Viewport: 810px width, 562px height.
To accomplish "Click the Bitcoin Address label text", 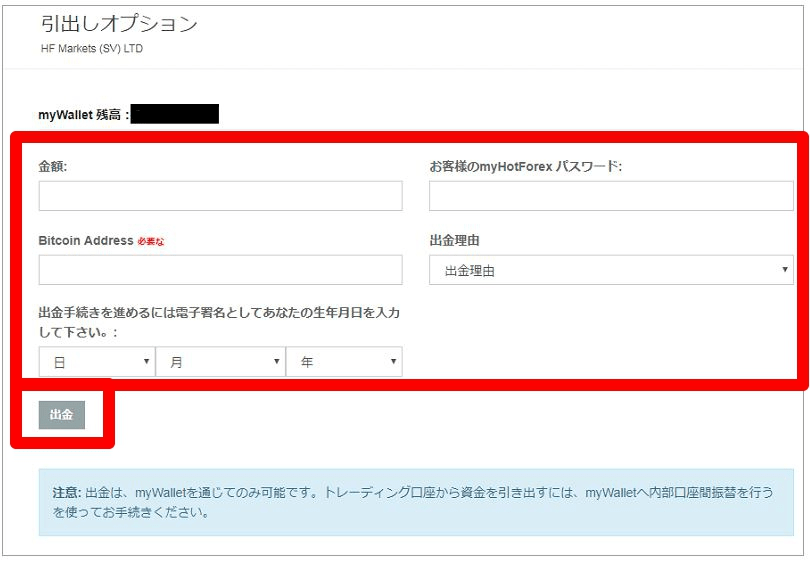I will 85,241.
